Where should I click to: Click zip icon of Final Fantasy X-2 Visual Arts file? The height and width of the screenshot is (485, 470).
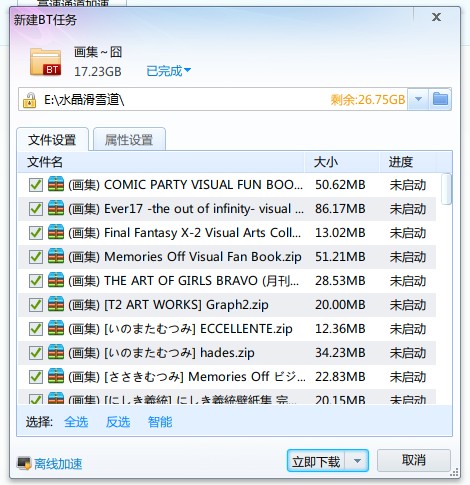click(x=56, y=232)
